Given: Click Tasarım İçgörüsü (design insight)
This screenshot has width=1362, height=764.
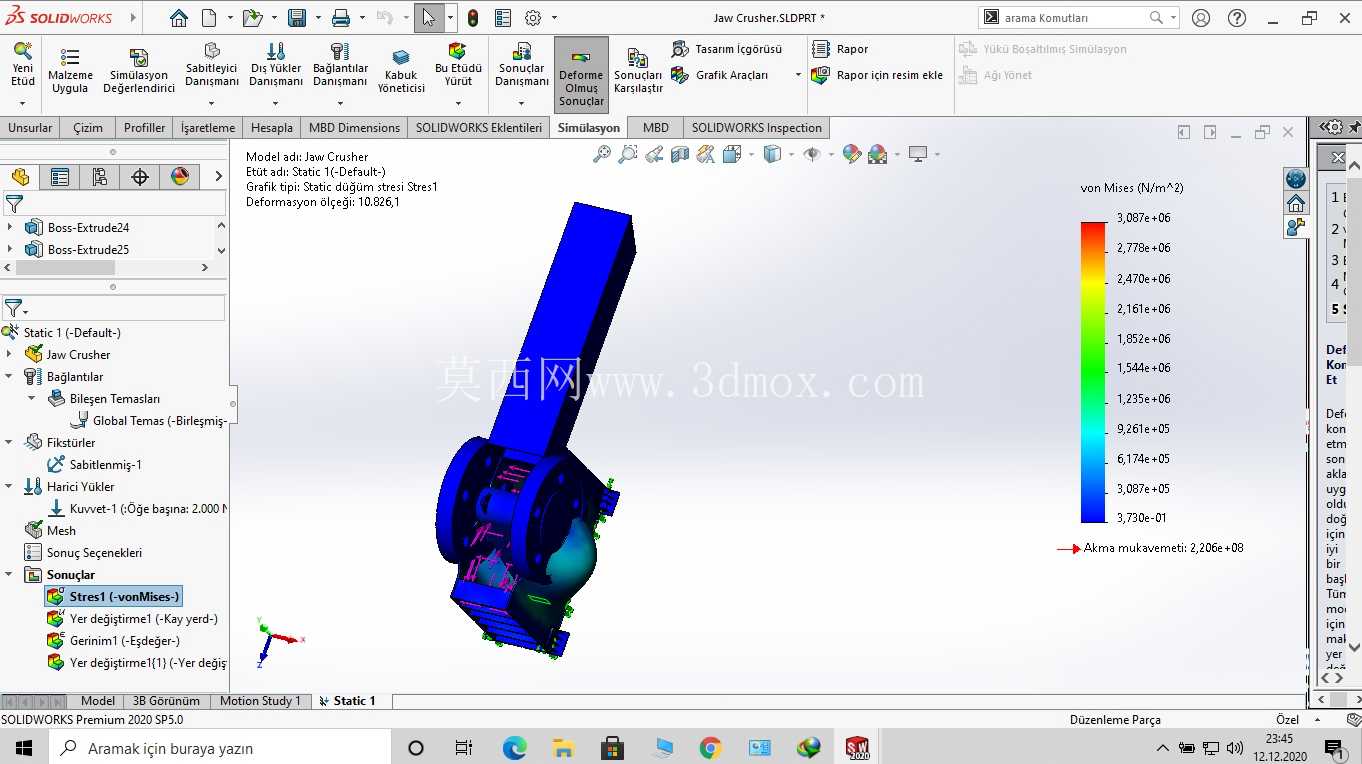Looking at the screenshot, I should [x=727, y=49].
